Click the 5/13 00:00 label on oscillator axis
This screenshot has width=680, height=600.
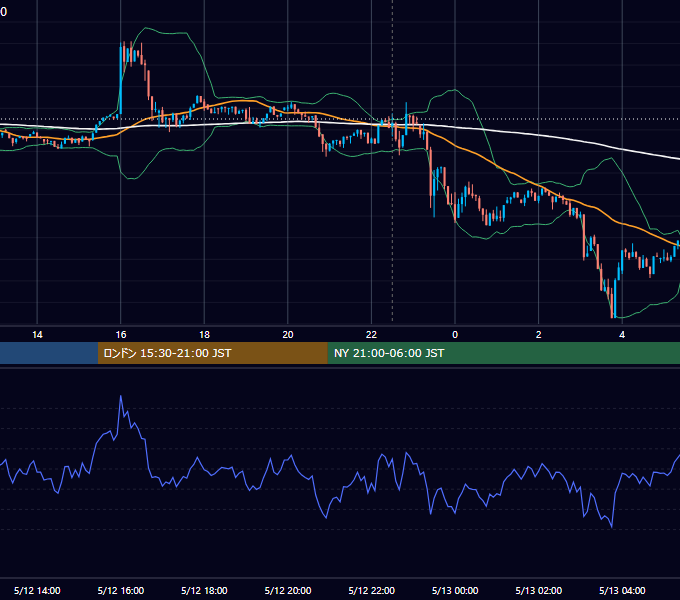pos(455,590)
